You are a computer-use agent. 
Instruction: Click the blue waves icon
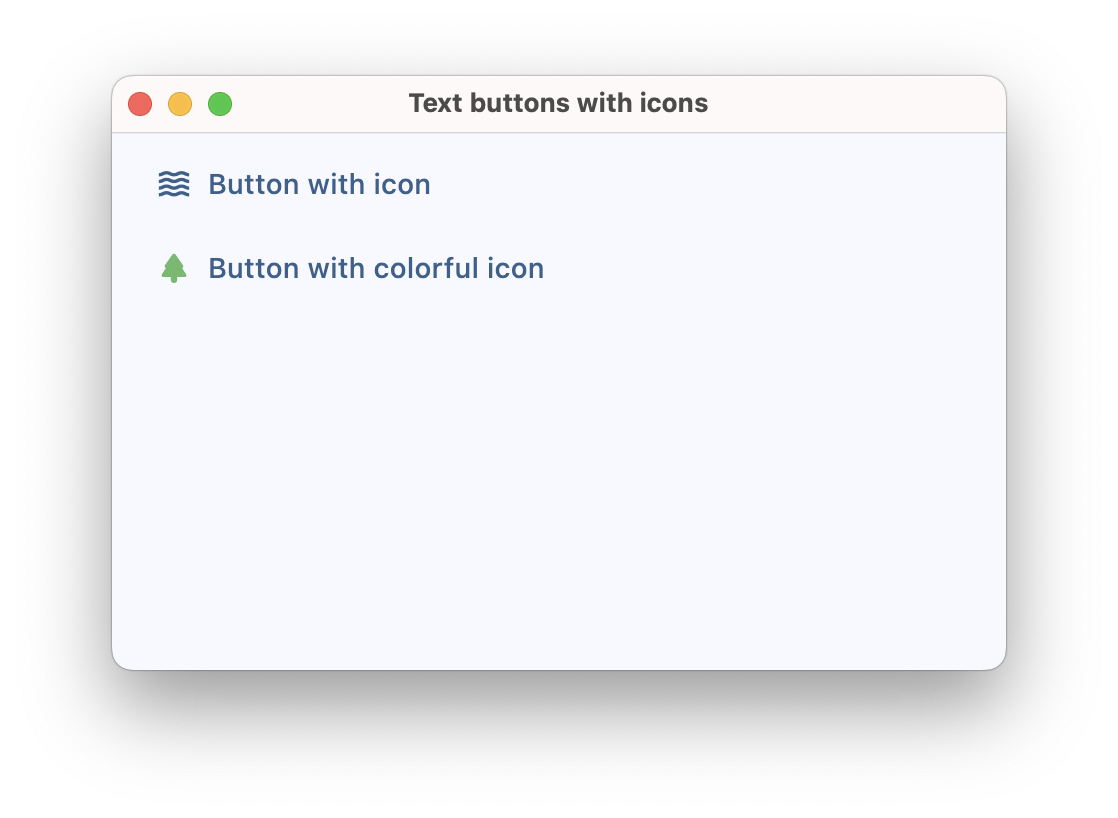(x=174, y=185)
